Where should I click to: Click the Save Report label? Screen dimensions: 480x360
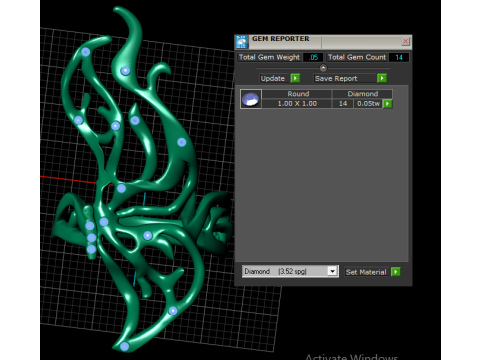(336, 78)
